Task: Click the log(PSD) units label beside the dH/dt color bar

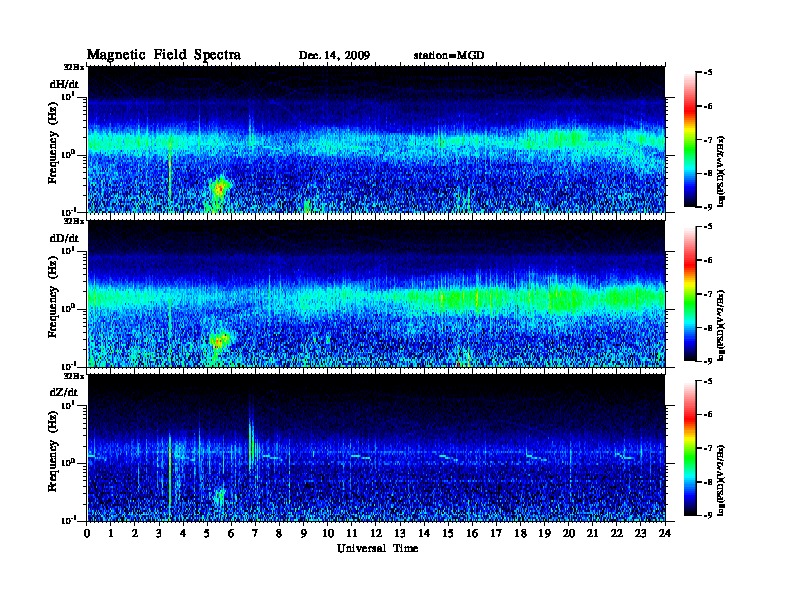Action: point(721,171)
